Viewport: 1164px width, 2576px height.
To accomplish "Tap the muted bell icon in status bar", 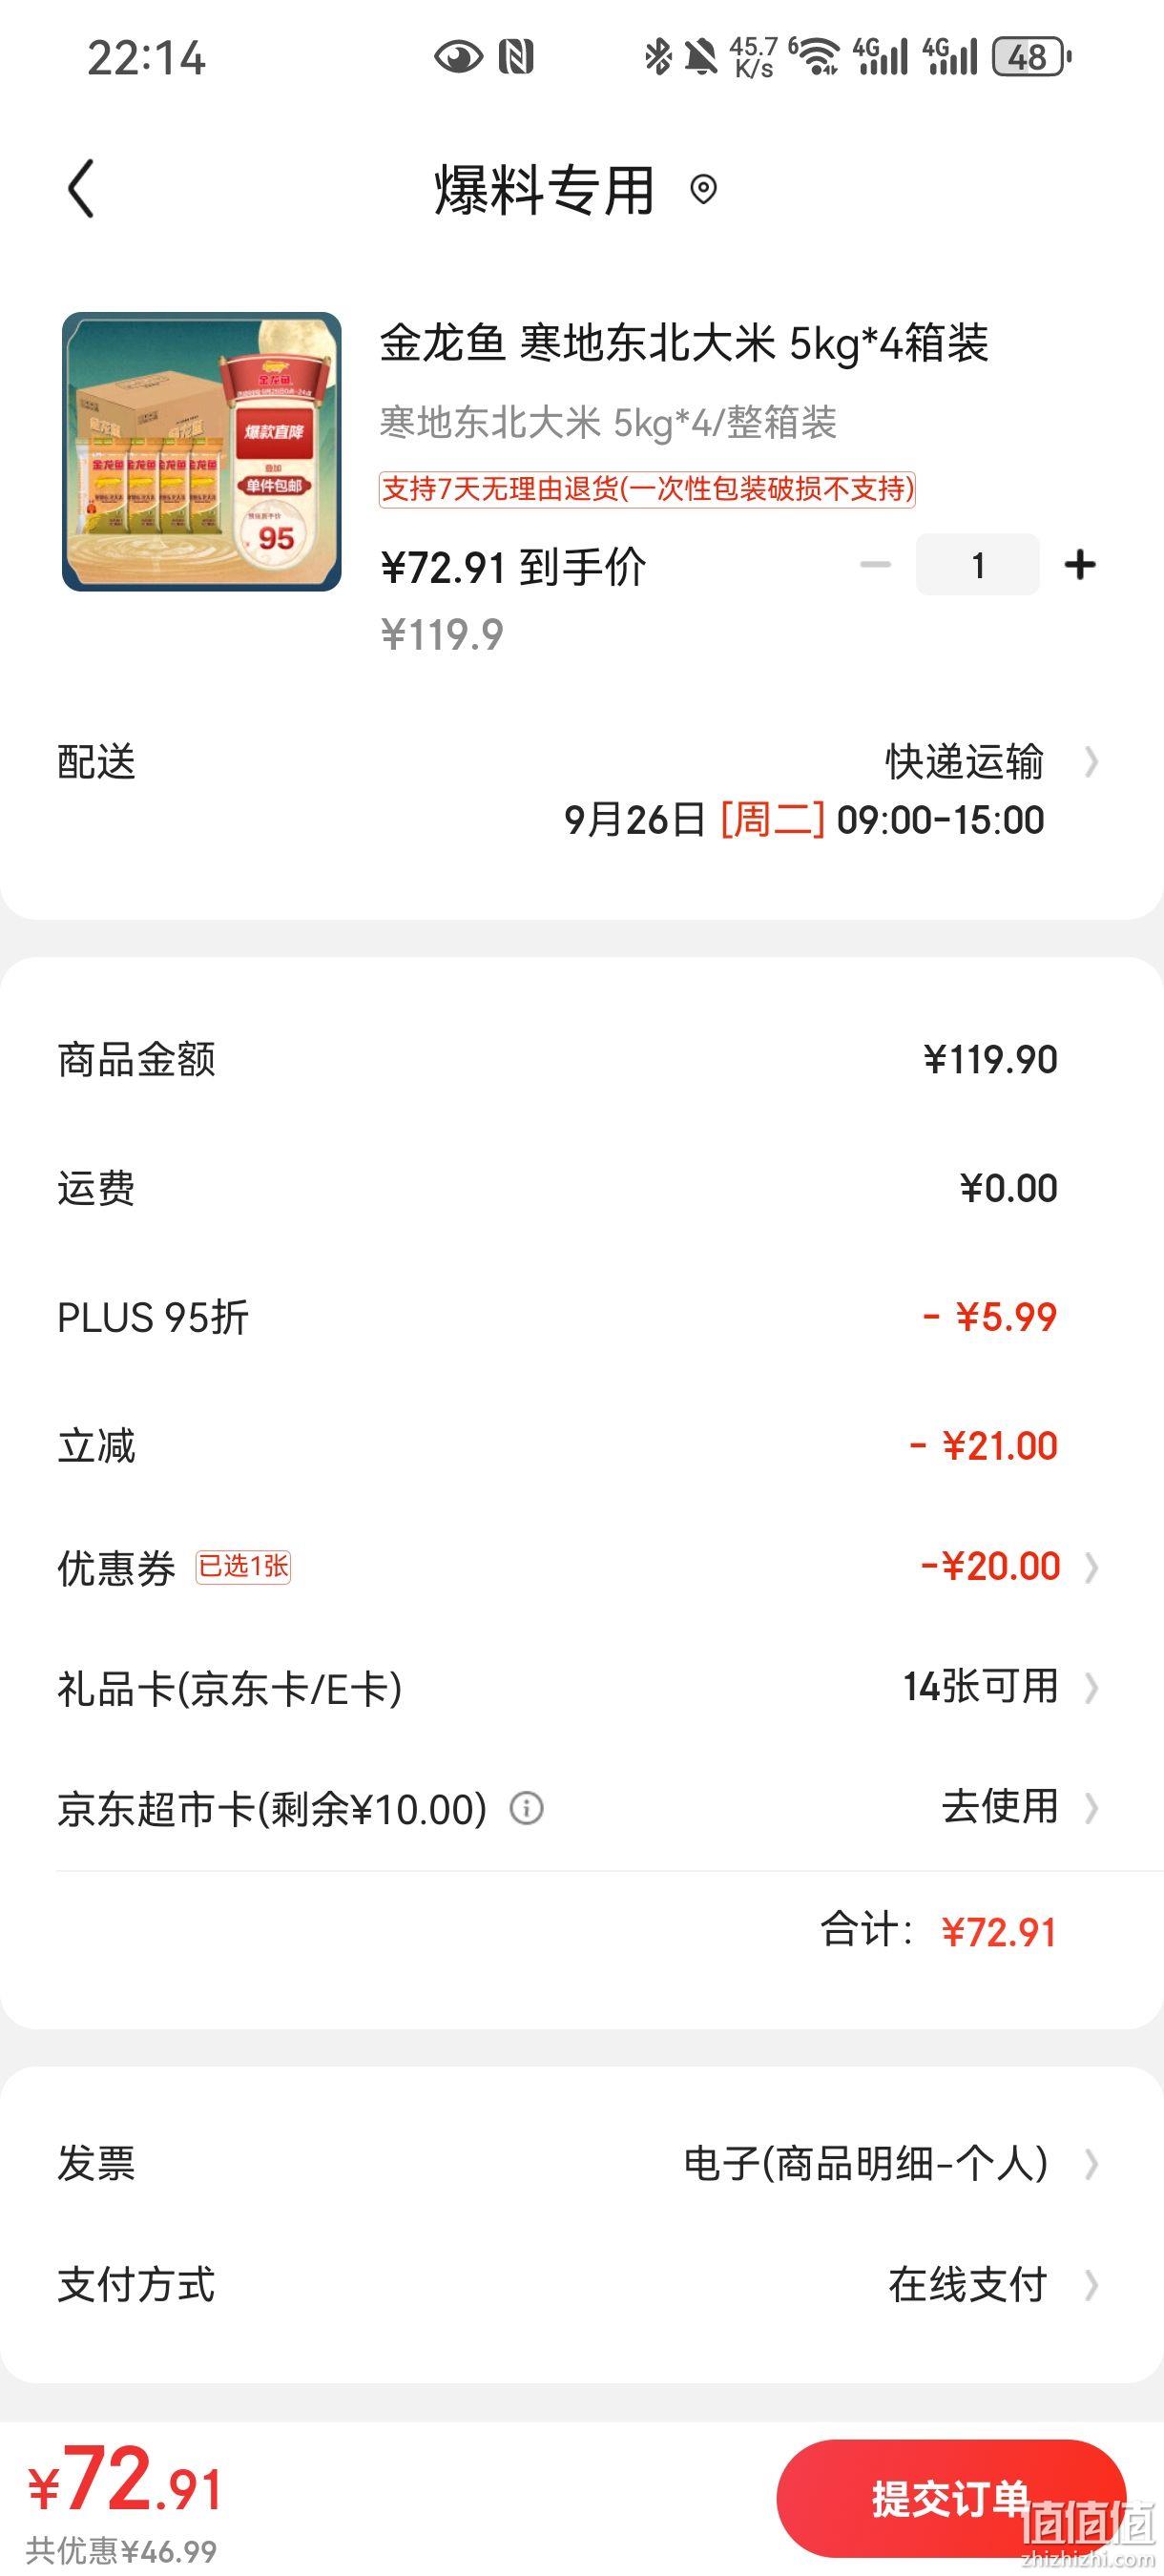I will [x=701, y=57].
